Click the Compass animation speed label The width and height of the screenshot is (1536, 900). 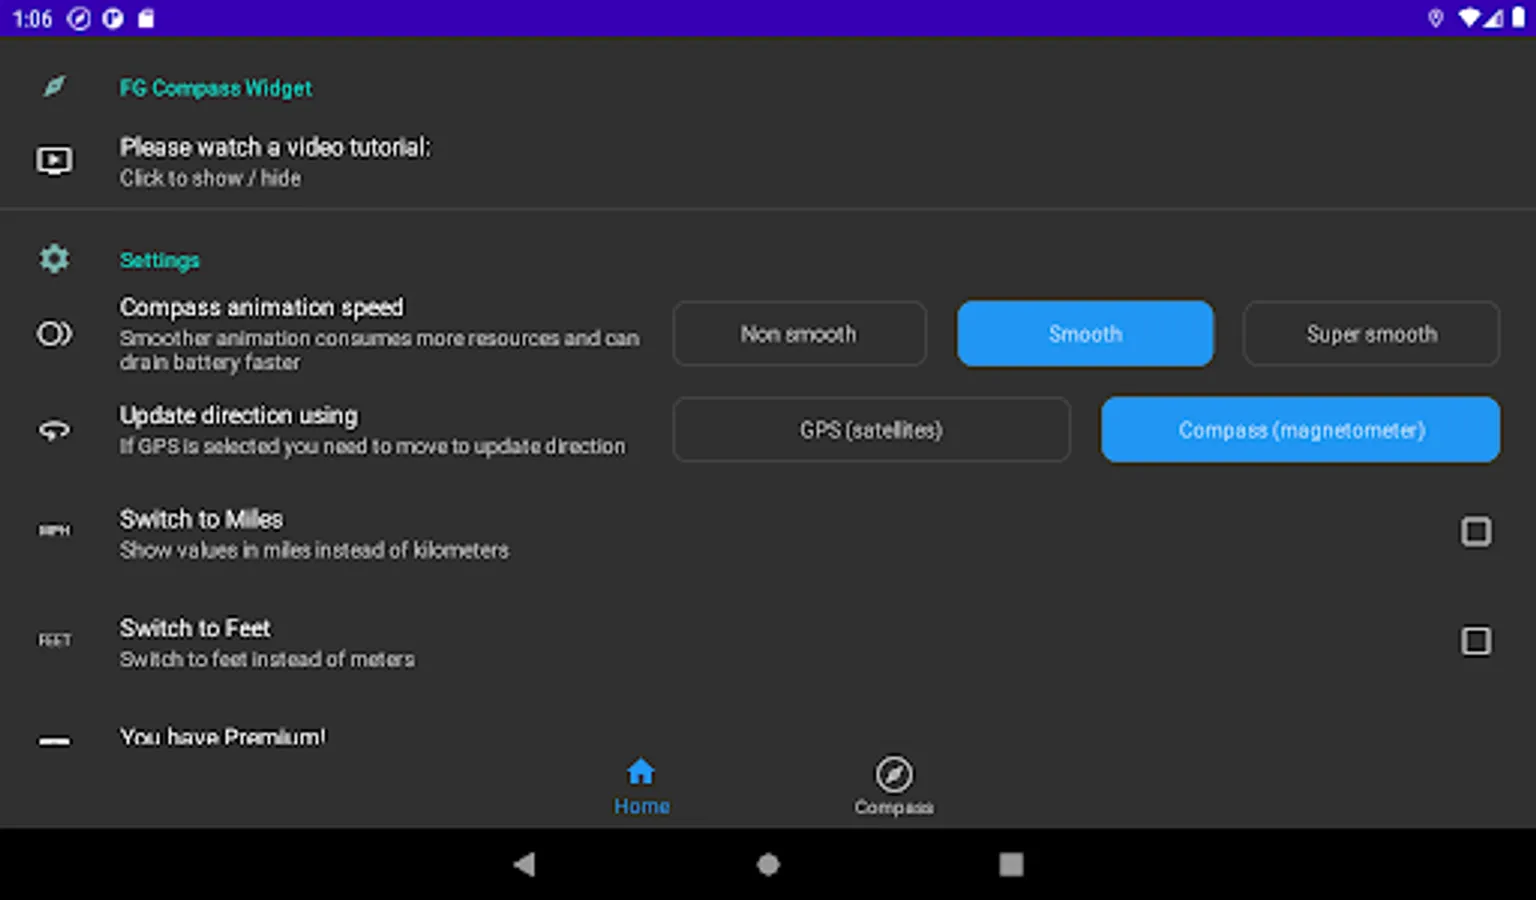pos(262,306)
